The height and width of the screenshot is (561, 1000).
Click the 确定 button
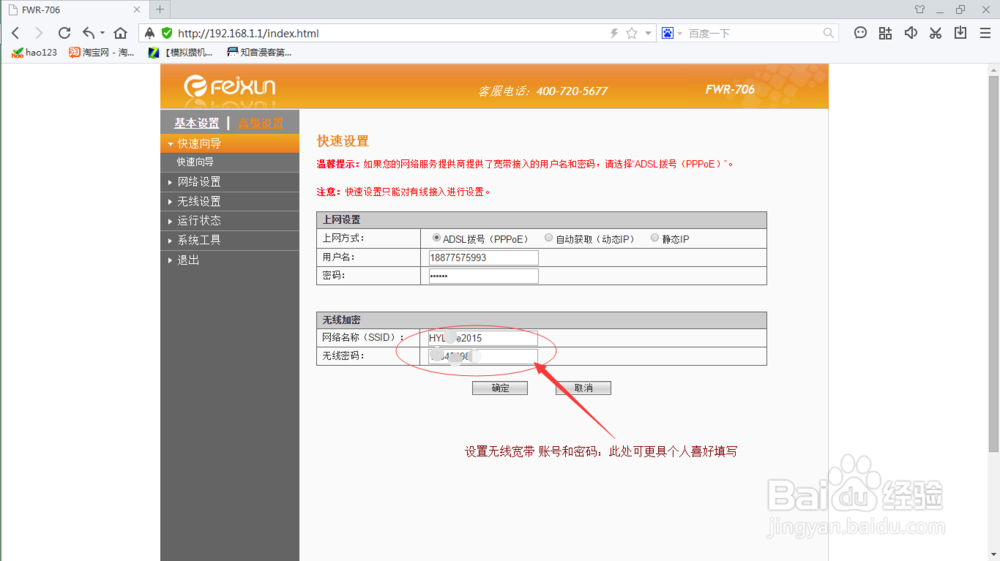click(x=500, y=388)
